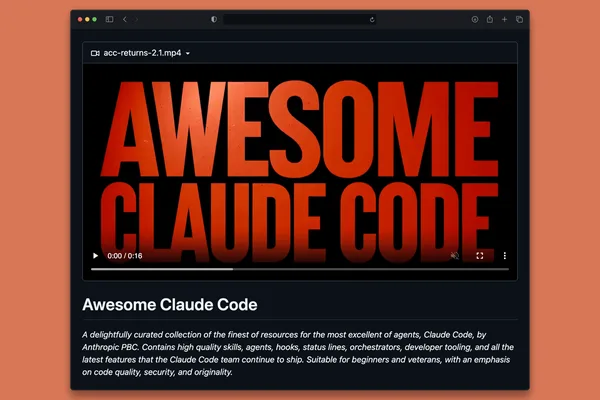The width and height of the screenshot is (600, 400).
Task: Minimize the browser window
Action: pos(87,19)
